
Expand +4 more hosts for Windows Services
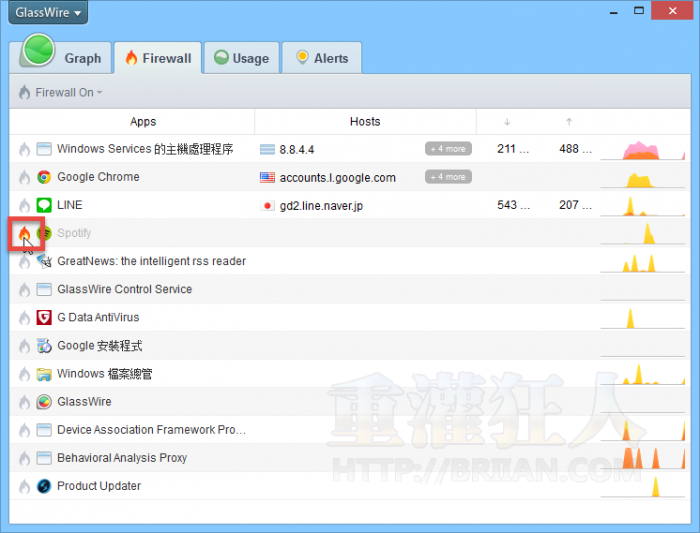click(447, 149)
